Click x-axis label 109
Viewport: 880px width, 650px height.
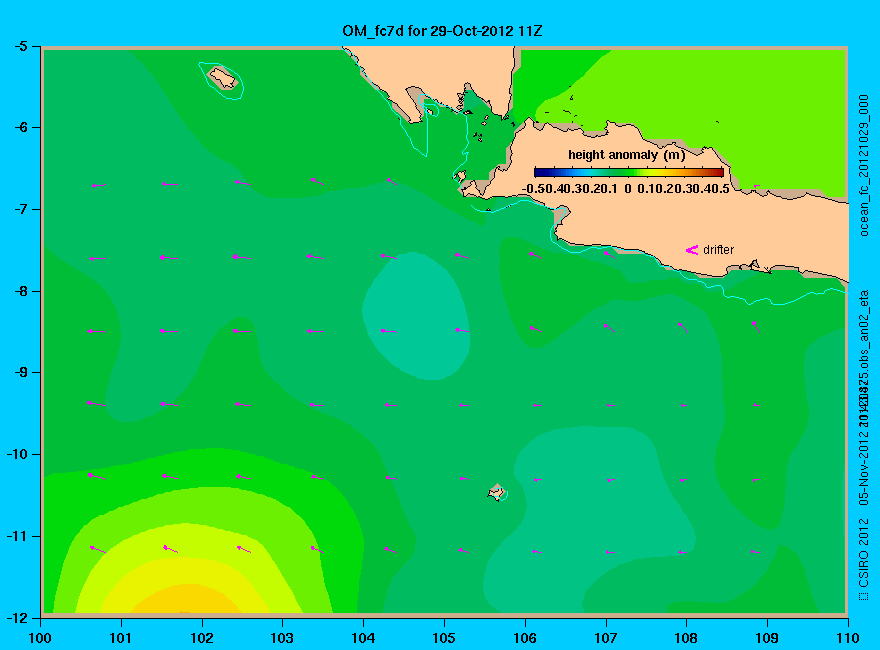[767, 638]
